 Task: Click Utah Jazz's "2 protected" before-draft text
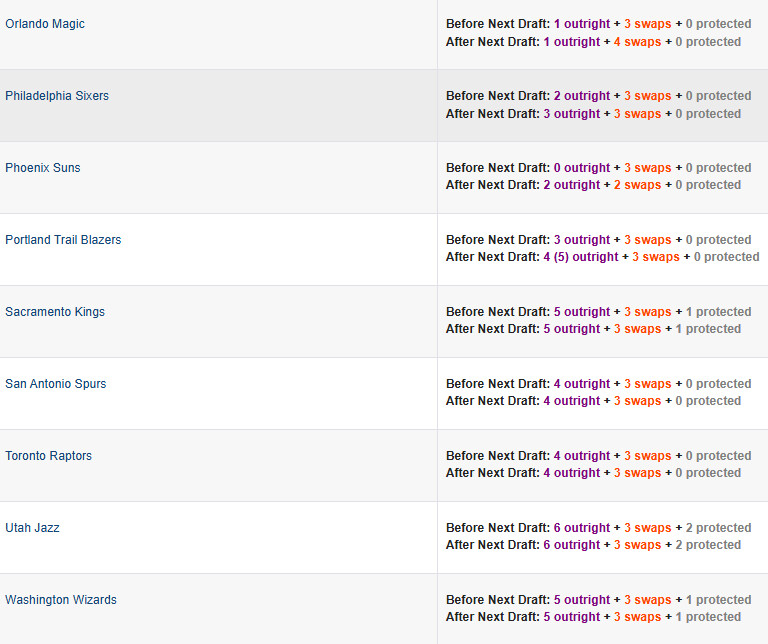click(x=718, y=528)
